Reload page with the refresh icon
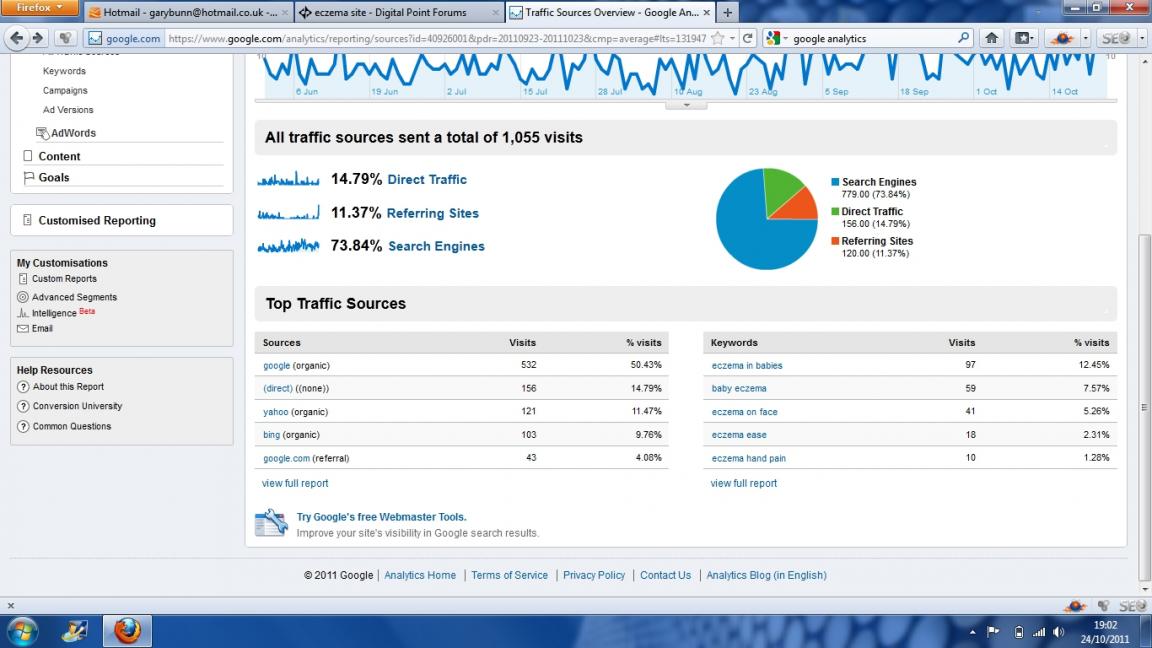This screenshot has width=1152, height=648. (x=747, y=38)
